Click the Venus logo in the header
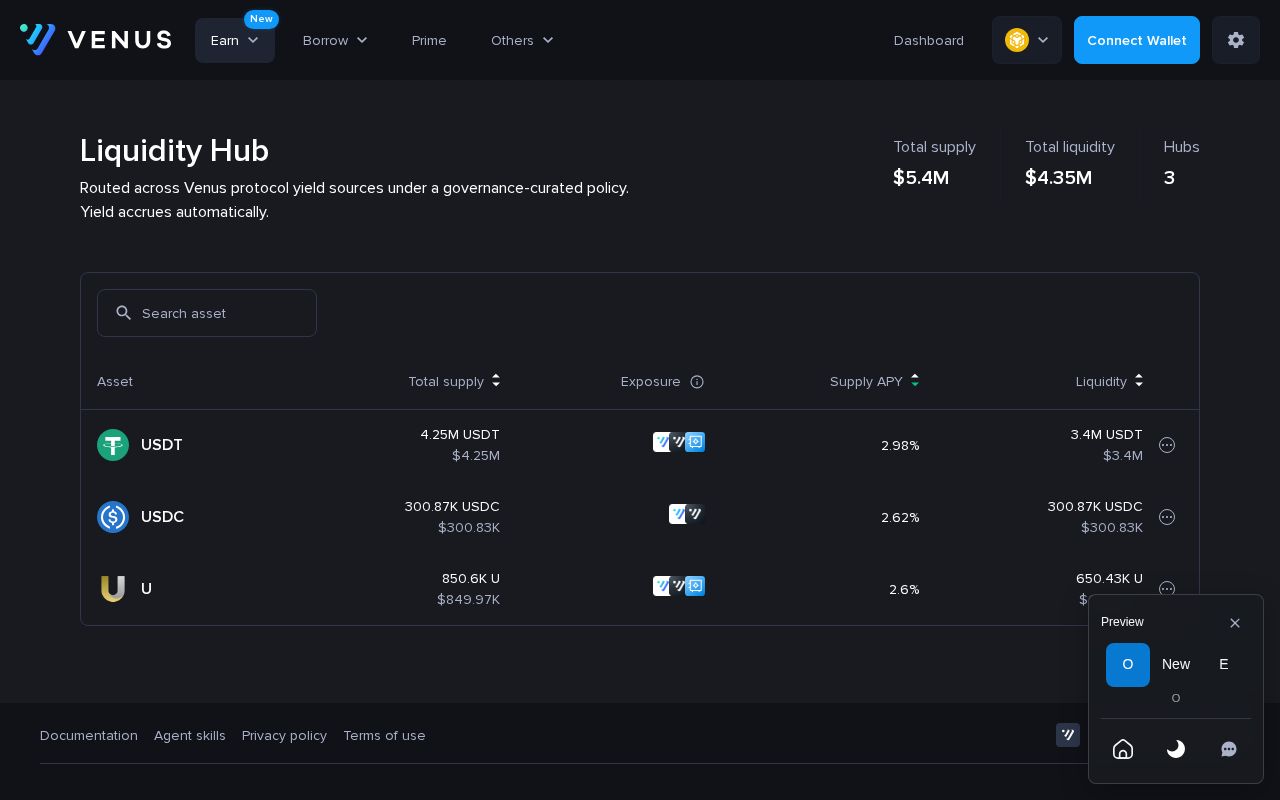 pyautogui.click(x=96, y=40)
